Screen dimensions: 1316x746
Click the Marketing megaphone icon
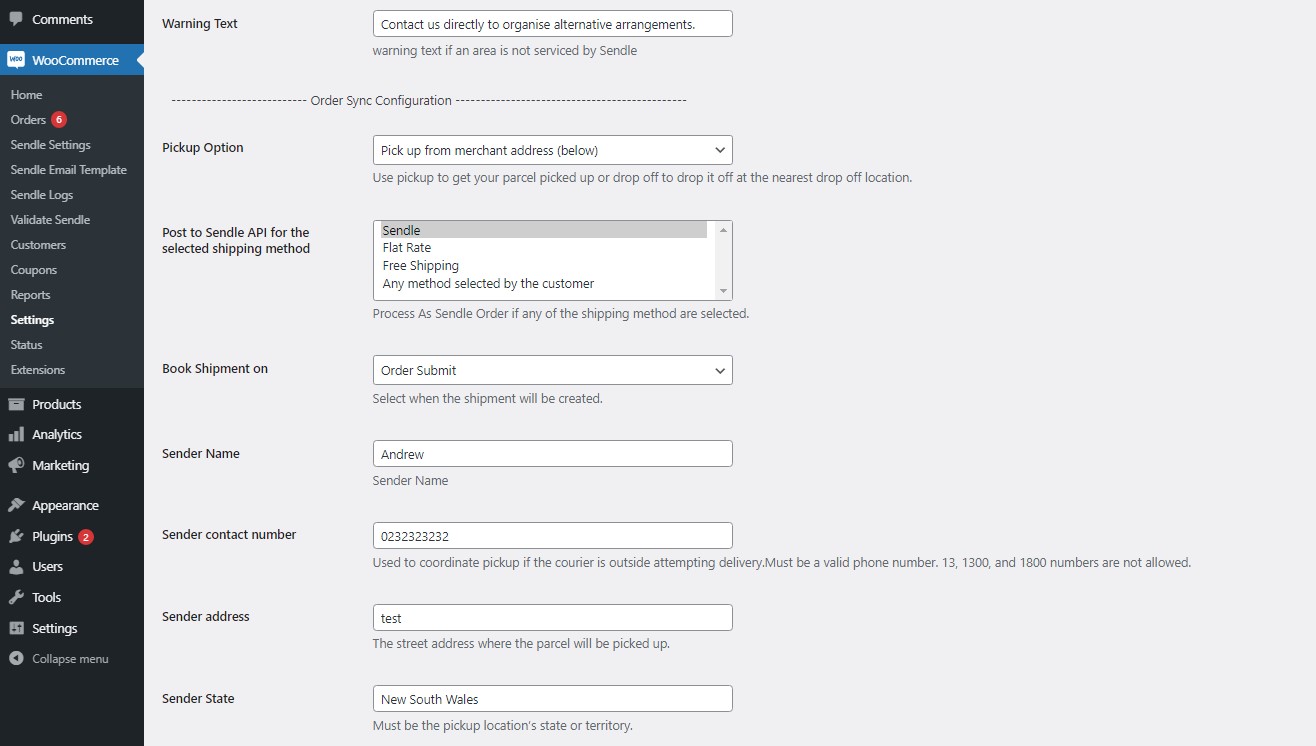pyautogui.click(x=16, y=465)
